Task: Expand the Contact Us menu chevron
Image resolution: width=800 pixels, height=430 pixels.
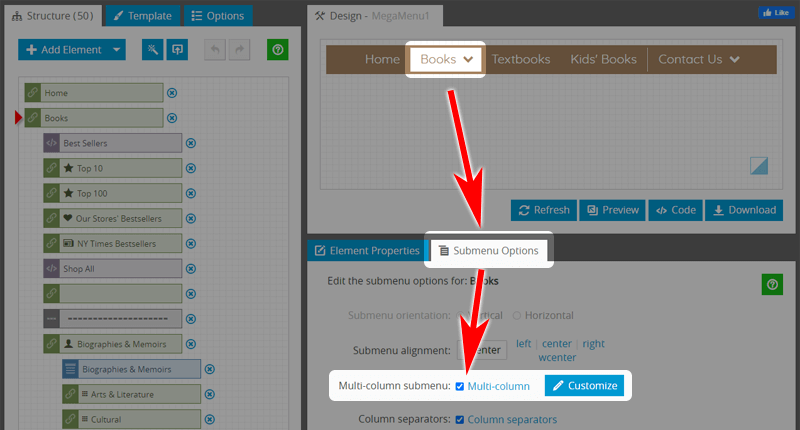Action: click(735, 60)
